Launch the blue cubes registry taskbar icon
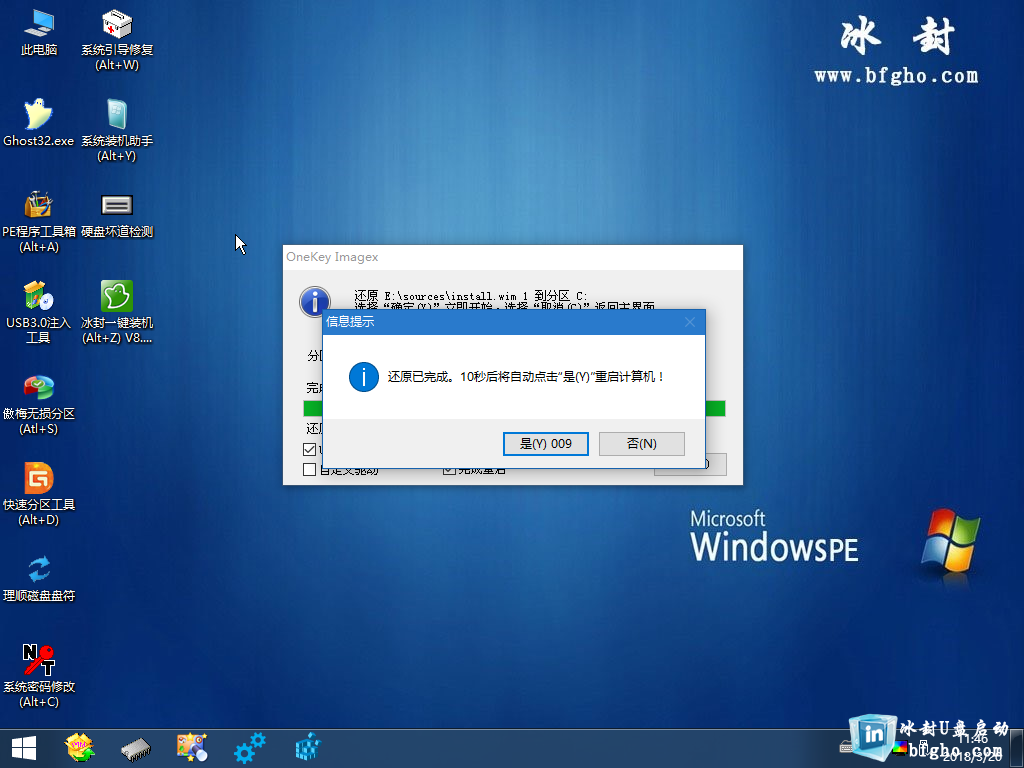 pos(308,748)
